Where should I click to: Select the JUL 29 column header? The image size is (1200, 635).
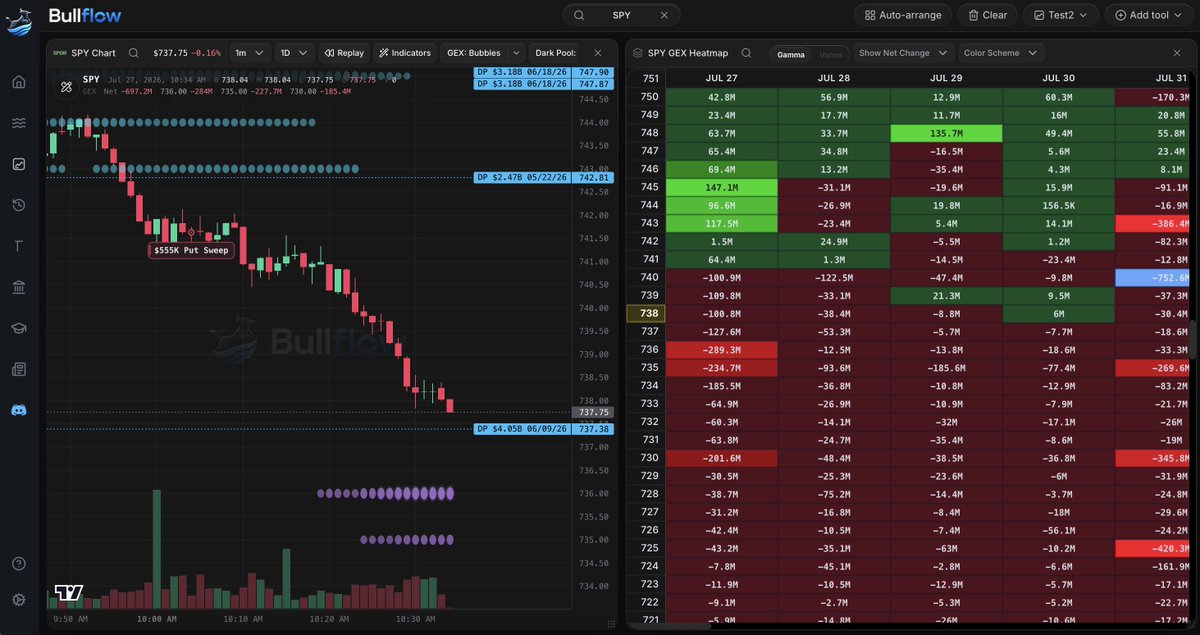[945, 78]
